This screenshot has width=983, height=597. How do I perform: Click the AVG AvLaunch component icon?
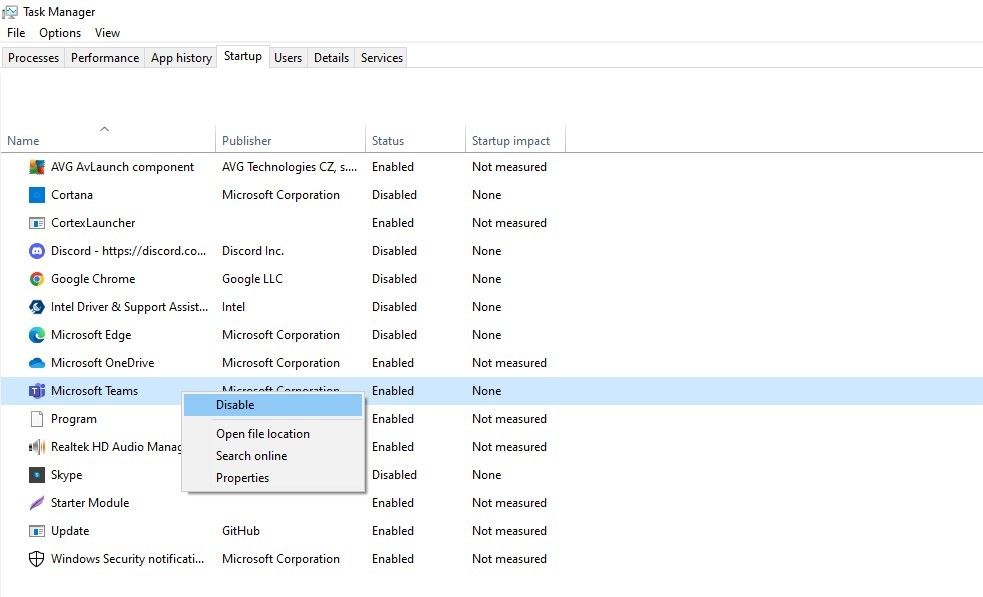tap(37, 167)
